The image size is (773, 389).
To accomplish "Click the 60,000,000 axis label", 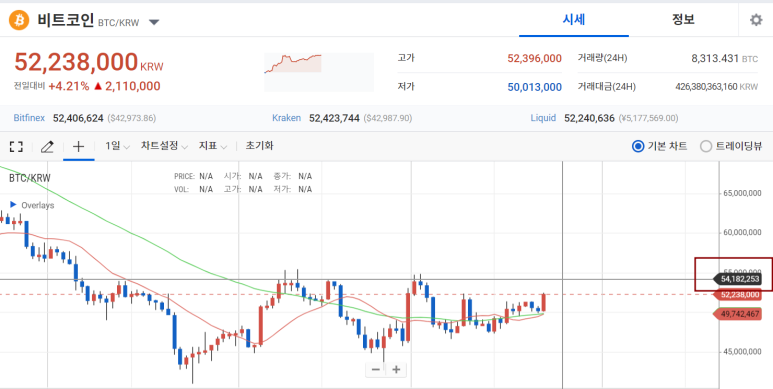I will click(x=742, y=233).
